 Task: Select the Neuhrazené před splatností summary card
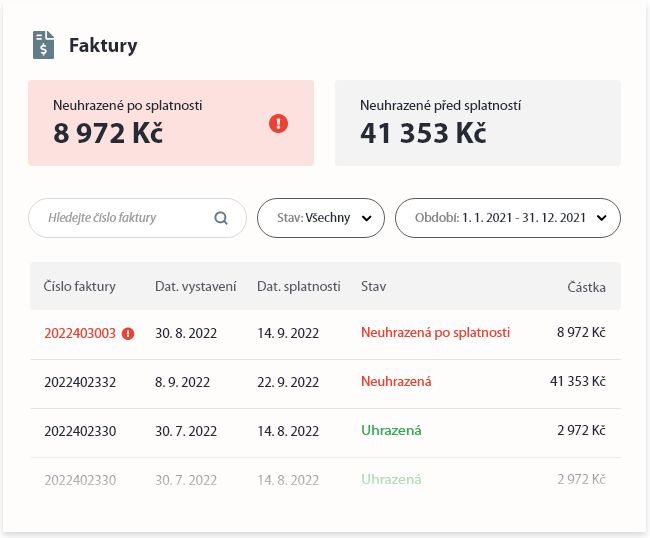click(x=477, y=123)
